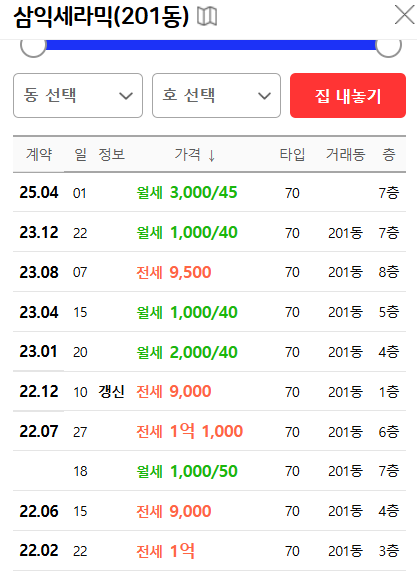The height and width of the screenshot is (571, 417).
Task: Click the 갱신 renewal label
Action: point(111,392)
